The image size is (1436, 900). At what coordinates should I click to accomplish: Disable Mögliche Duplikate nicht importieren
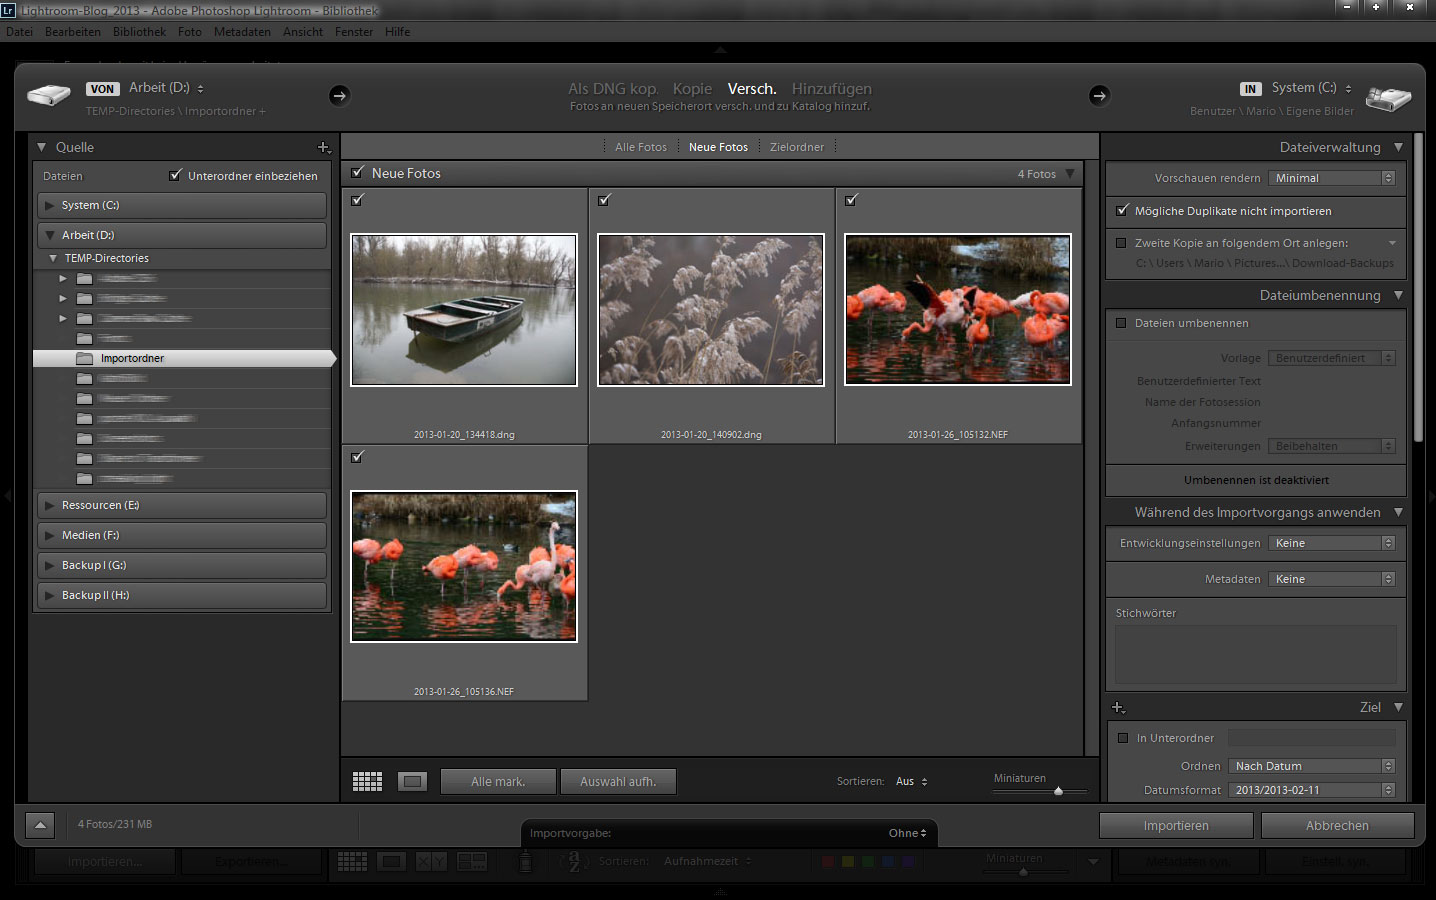coord(1122,211)
